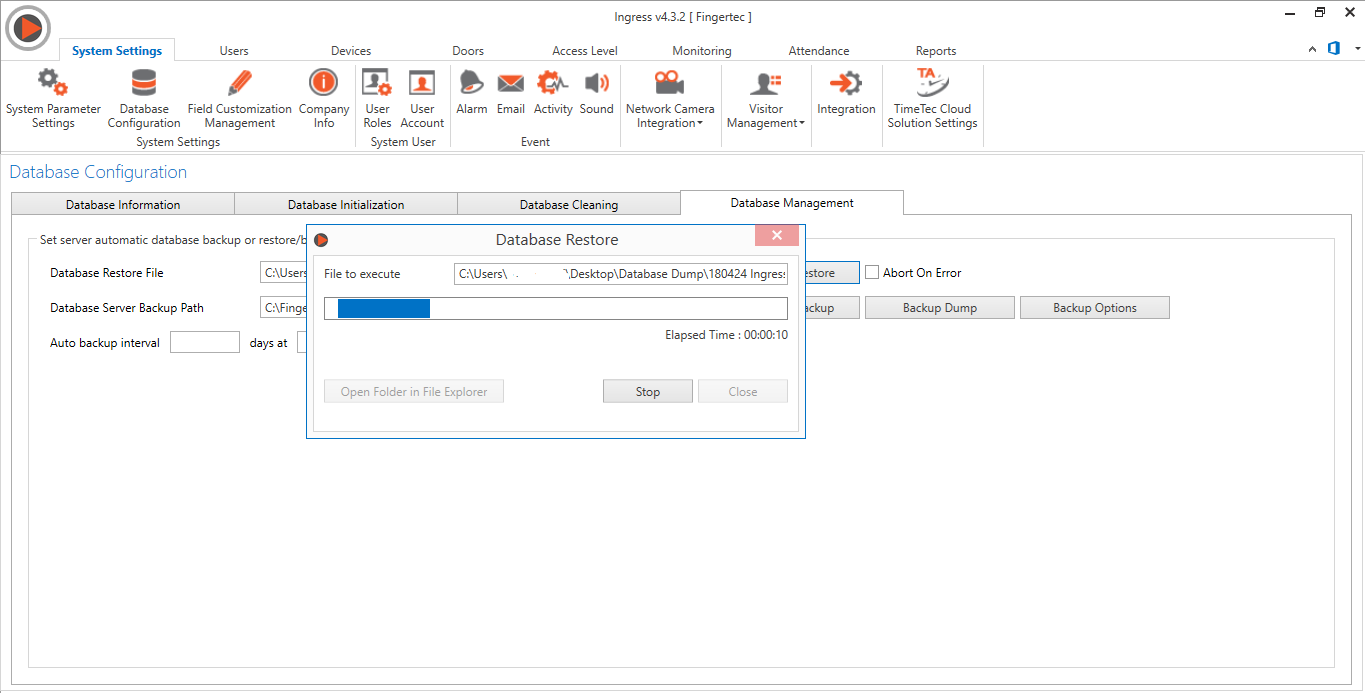Click the Auto backup interval label
This screenshot has height=693, width=1365.
[x=105, y=343]
